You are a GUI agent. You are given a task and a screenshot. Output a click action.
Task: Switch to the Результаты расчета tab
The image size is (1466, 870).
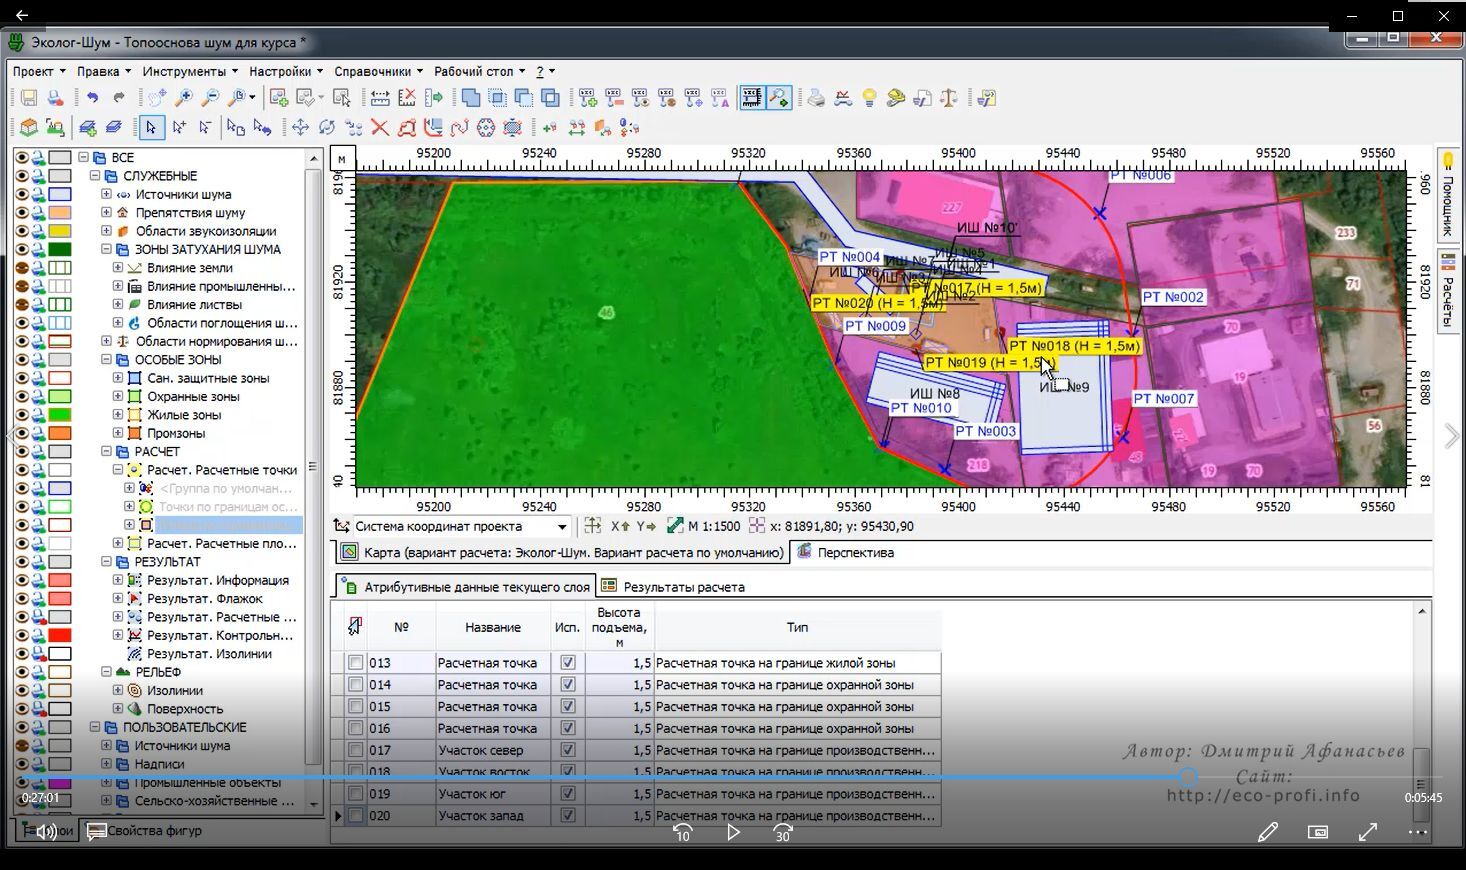click(683, 587)
